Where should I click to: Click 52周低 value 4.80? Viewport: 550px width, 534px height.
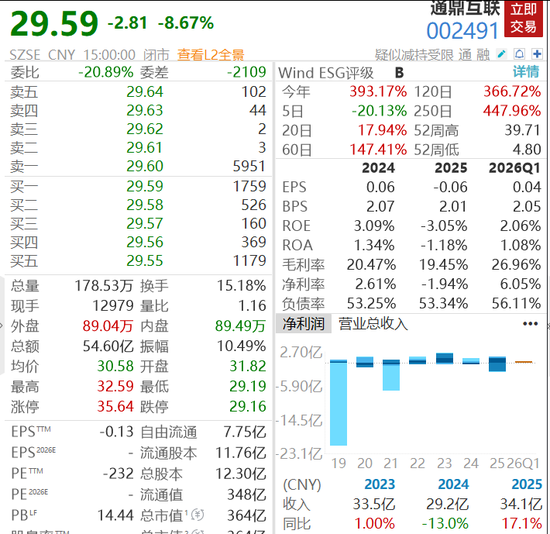tap(526, 149)
